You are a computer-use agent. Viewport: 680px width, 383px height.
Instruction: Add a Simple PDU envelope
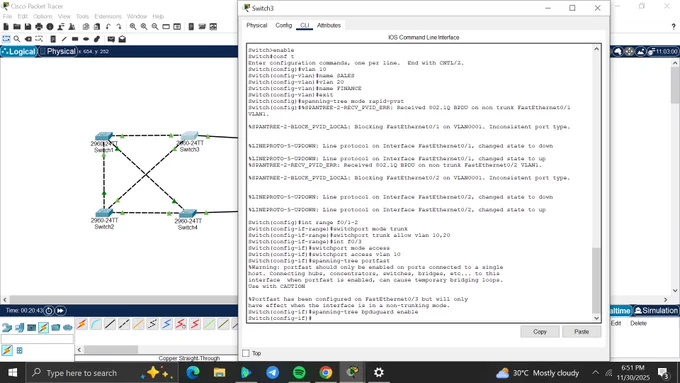click(x=111, y=39)
